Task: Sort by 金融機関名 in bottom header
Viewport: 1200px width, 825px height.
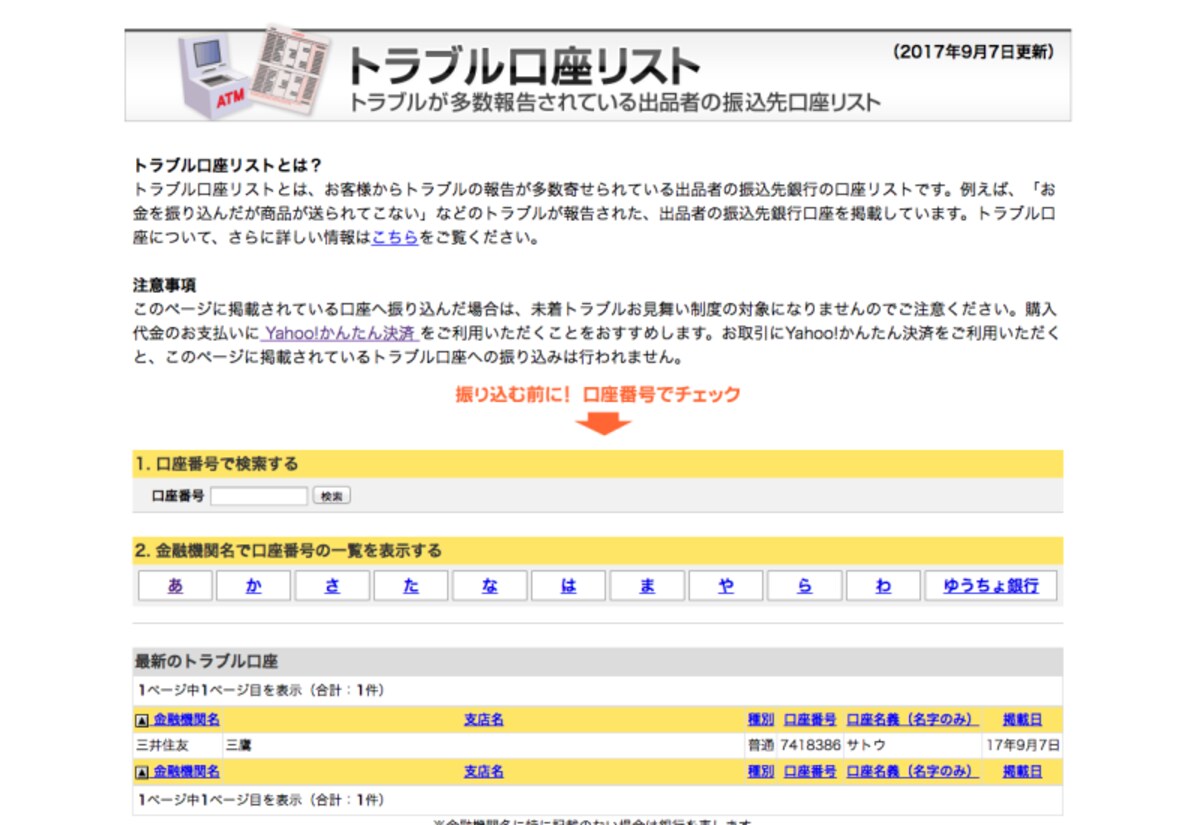Action: coord(187,771)
